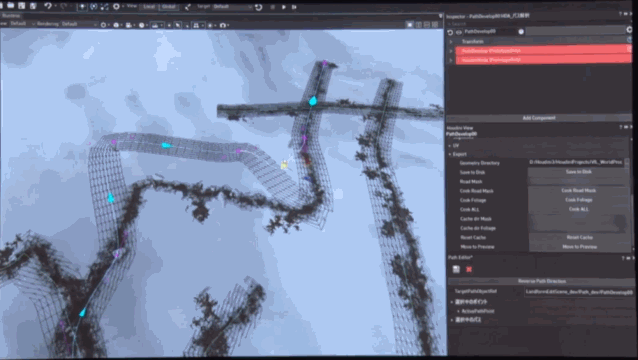Click the step-forward playback icon
This screenshot has height=360, width=638.
[x=294, y=7]
